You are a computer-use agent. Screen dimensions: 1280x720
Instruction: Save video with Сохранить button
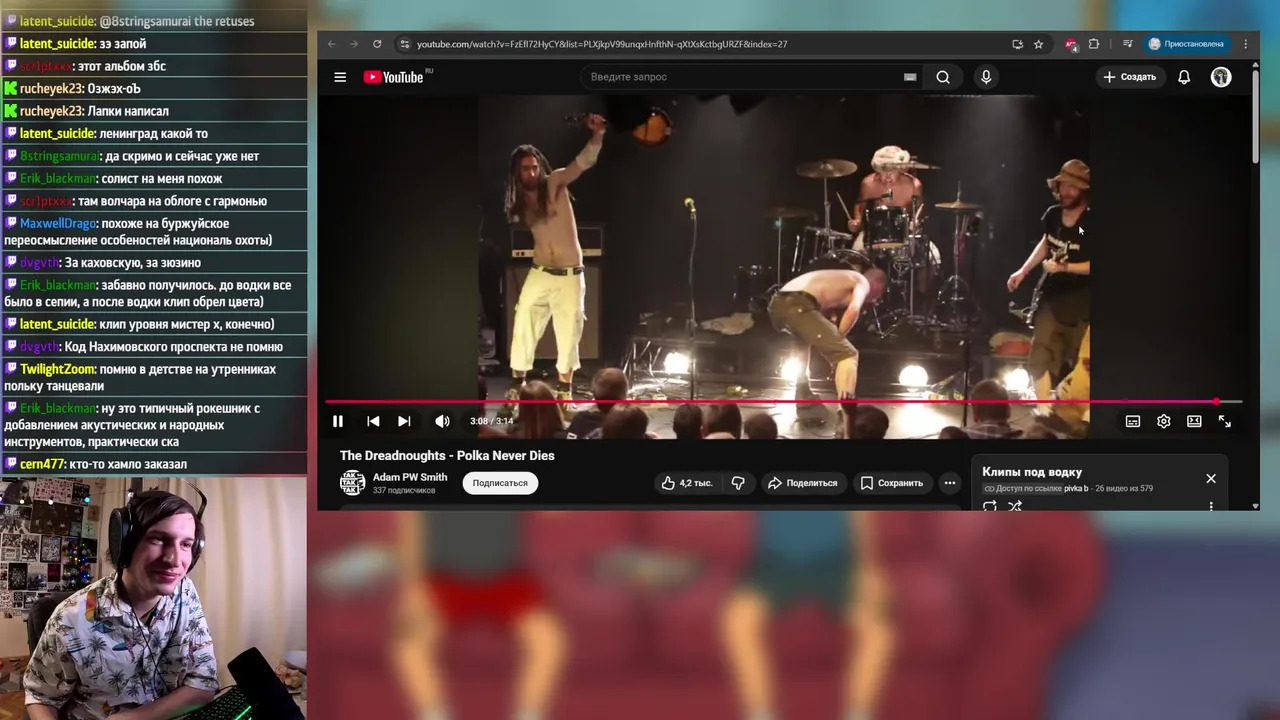892,483
